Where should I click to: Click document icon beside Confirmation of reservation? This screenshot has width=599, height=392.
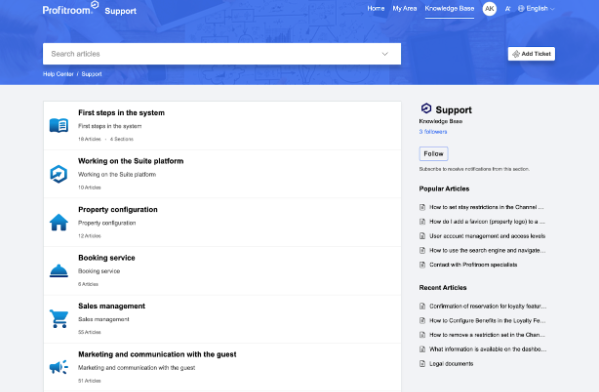[422, 306]
